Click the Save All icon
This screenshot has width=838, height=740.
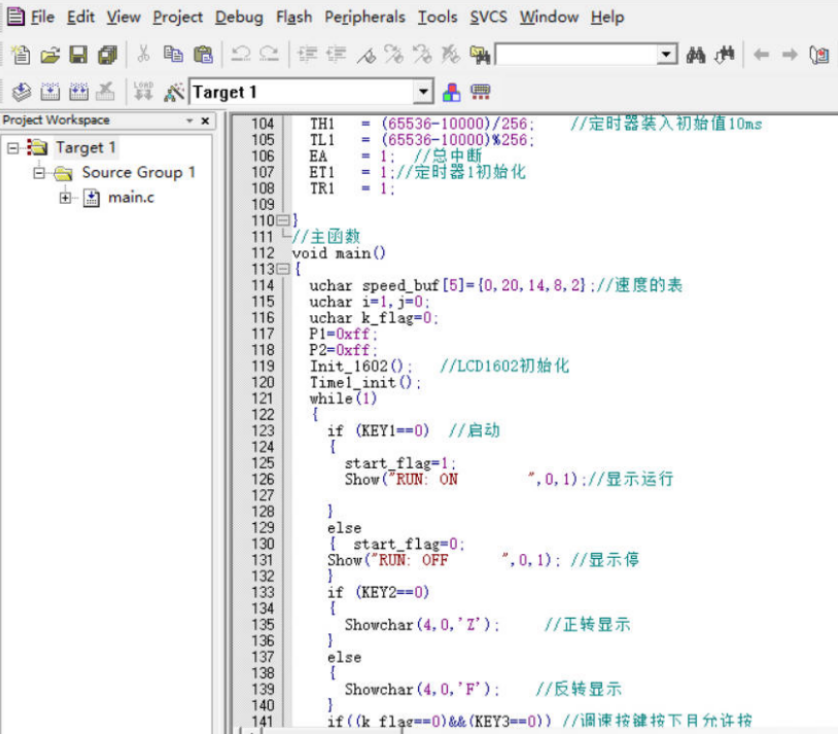pyautogui.click(x=107, y=55)
